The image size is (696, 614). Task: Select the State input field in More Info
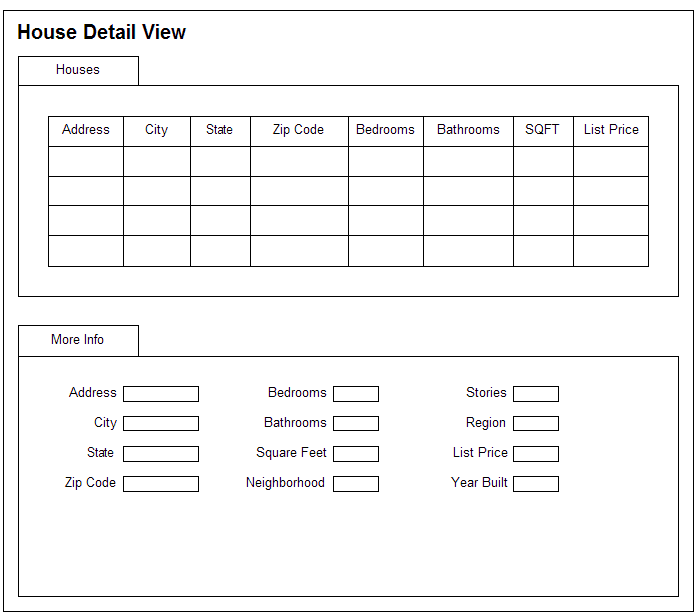[x=161, y=454]
